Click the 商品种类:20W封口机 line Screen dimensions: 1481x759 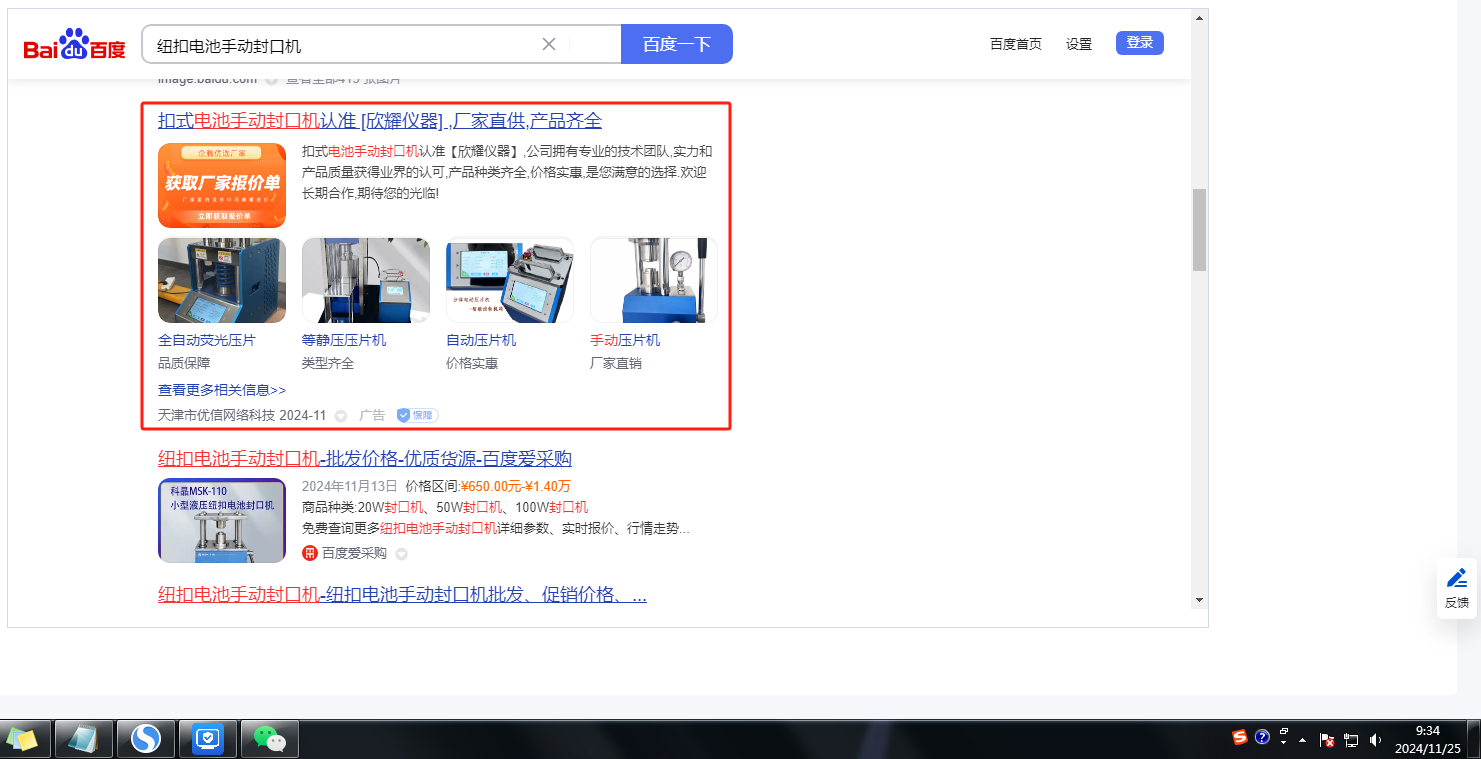pyautogui.click(x=445, y=507)
